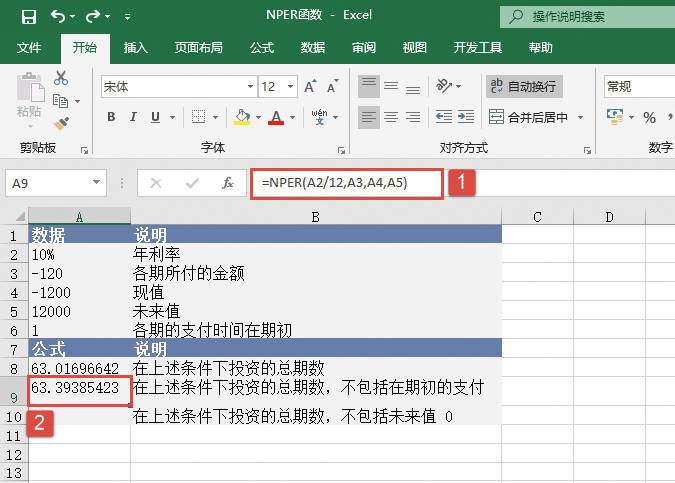Click the formula bar with NPER formula

[347, 183]
